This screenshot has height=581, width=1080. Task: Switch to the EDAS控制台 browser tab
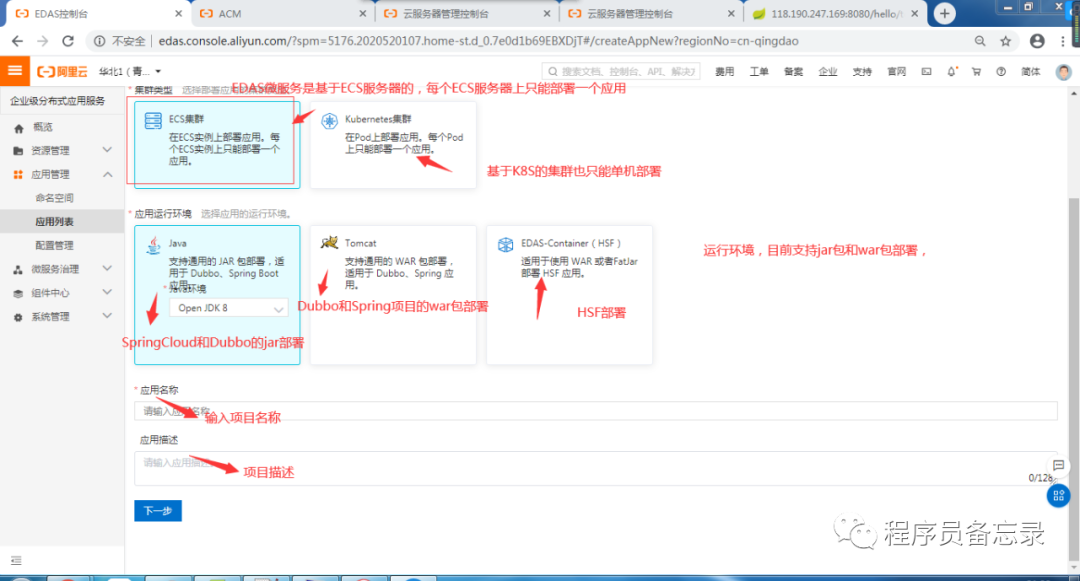(98, 14)
